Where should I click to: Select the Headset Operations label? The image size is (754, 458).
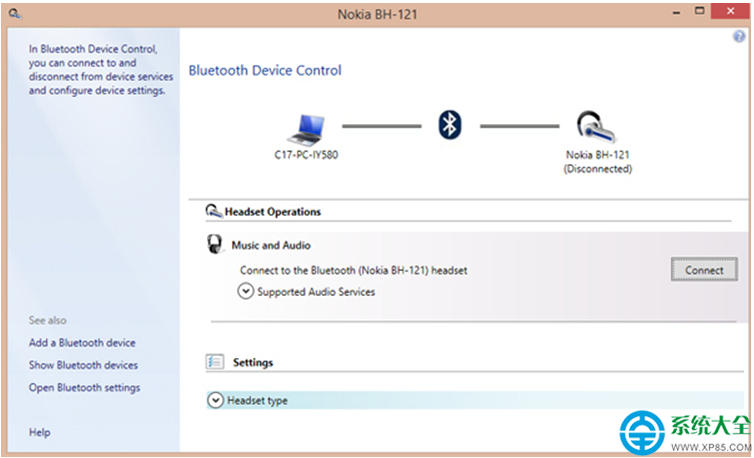[273, 212]
